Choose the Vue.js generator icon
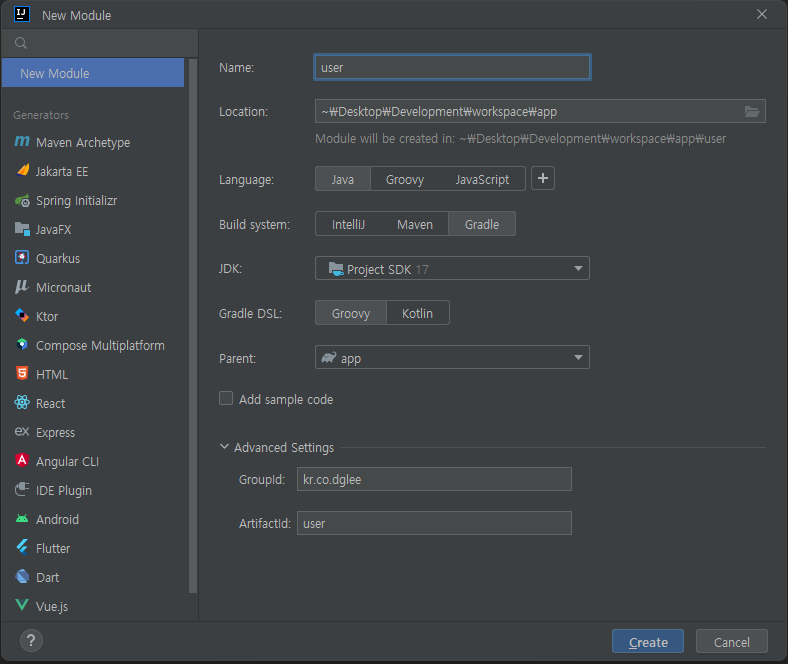 22,605
